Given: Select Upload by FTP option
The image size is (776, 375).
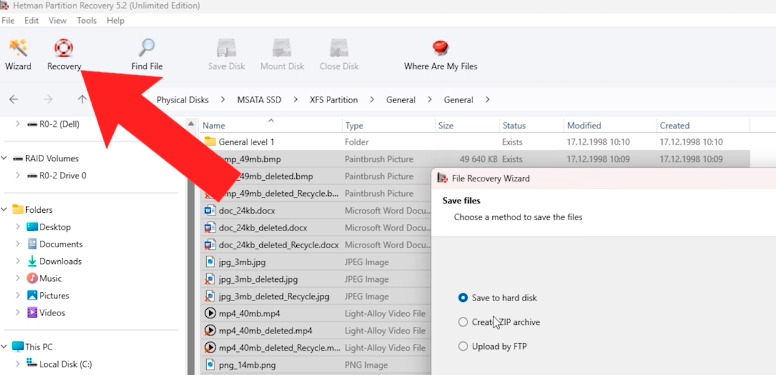Looking at the screenshot, I should (x=463, y=346).
